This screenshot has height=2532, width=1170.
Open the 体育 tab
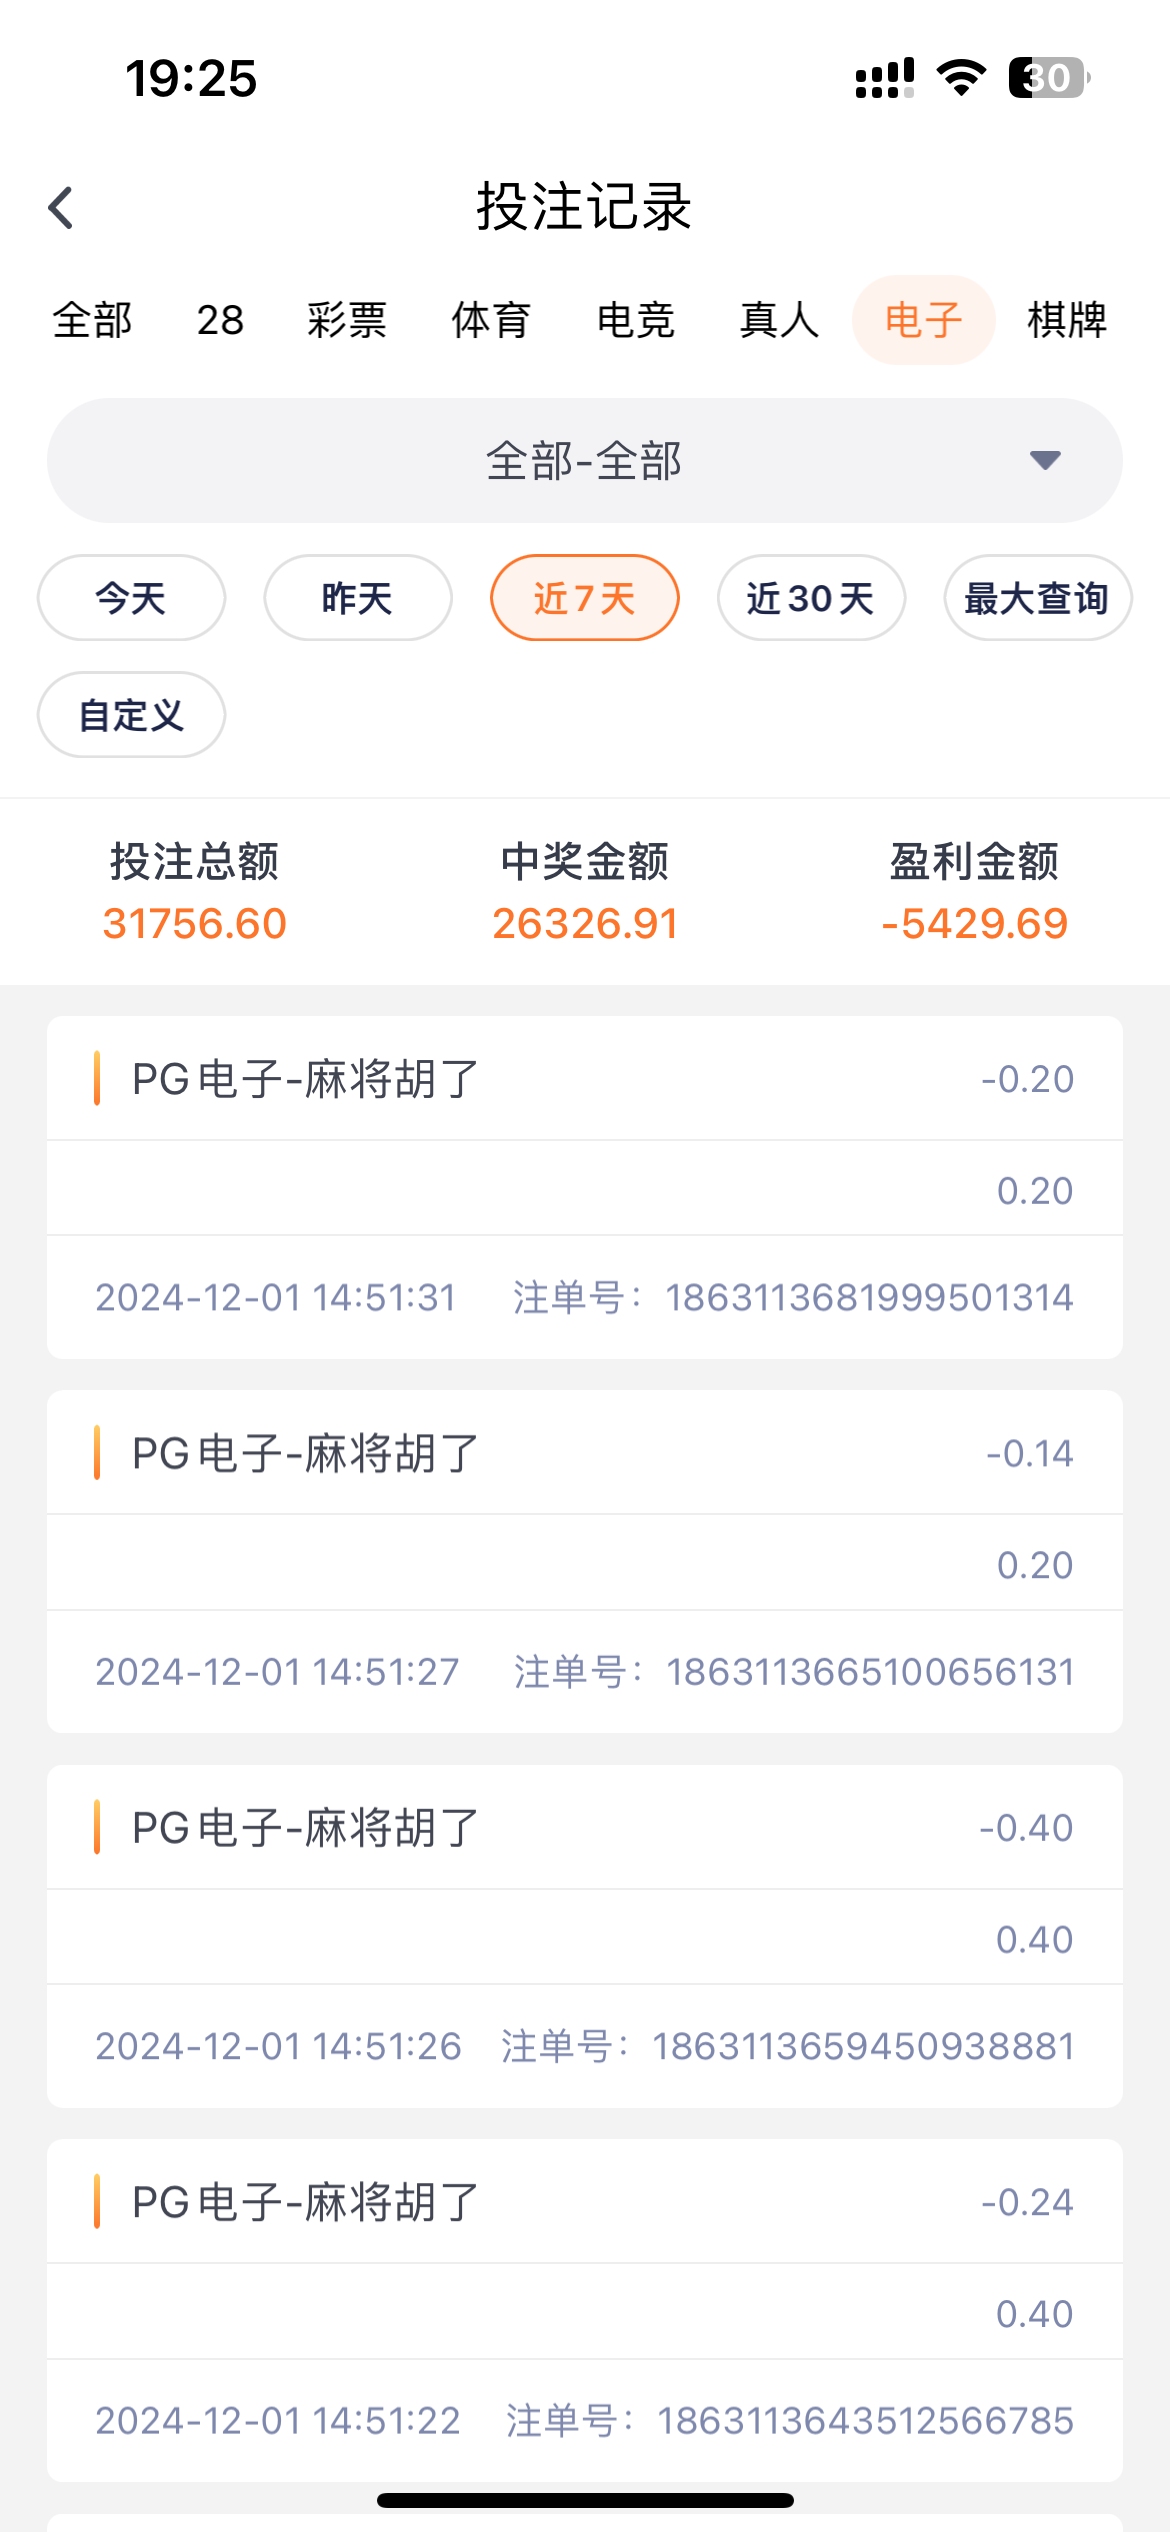coord(491,321)
